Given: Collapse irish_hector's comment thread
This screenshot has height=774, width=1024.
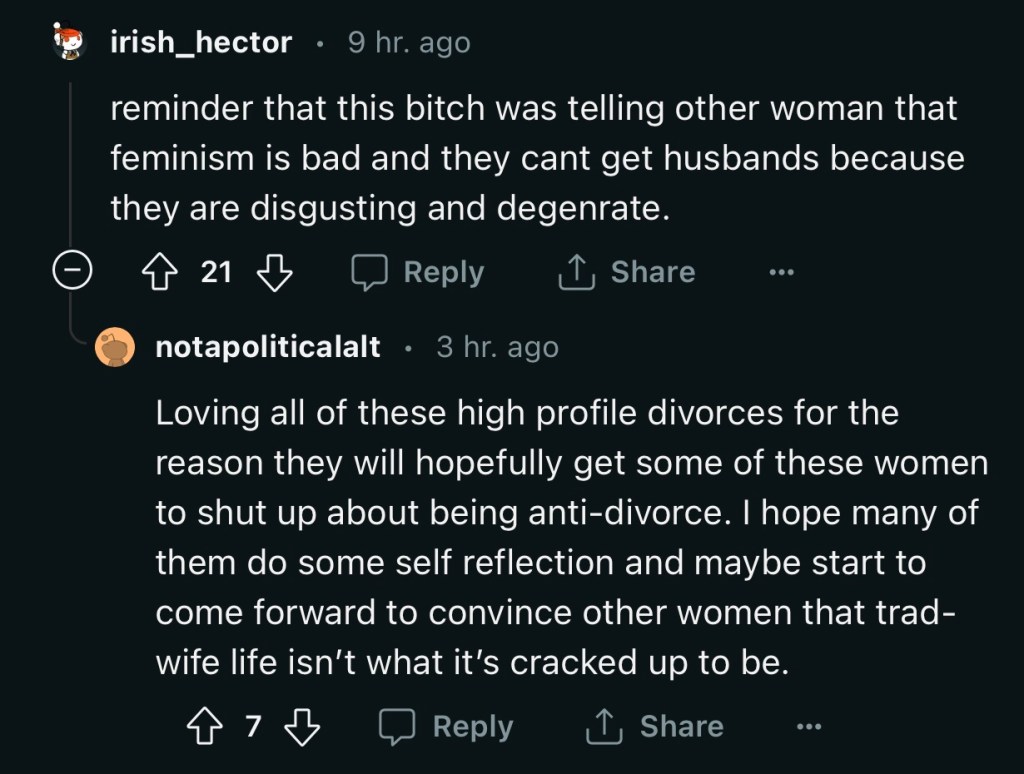Looking at the screenshot, I should point(71,272).
